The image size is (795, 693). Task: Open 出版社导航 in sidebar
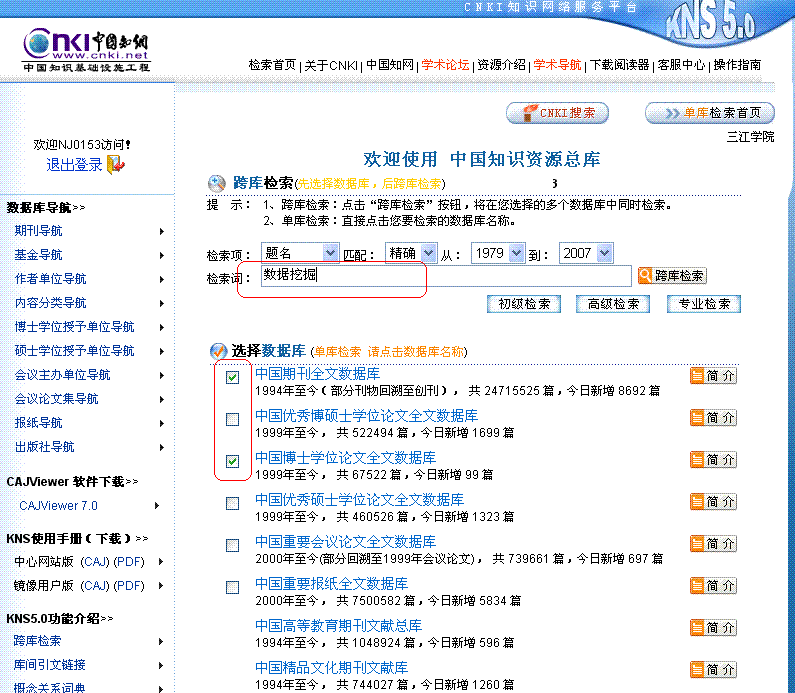[44, 447]
